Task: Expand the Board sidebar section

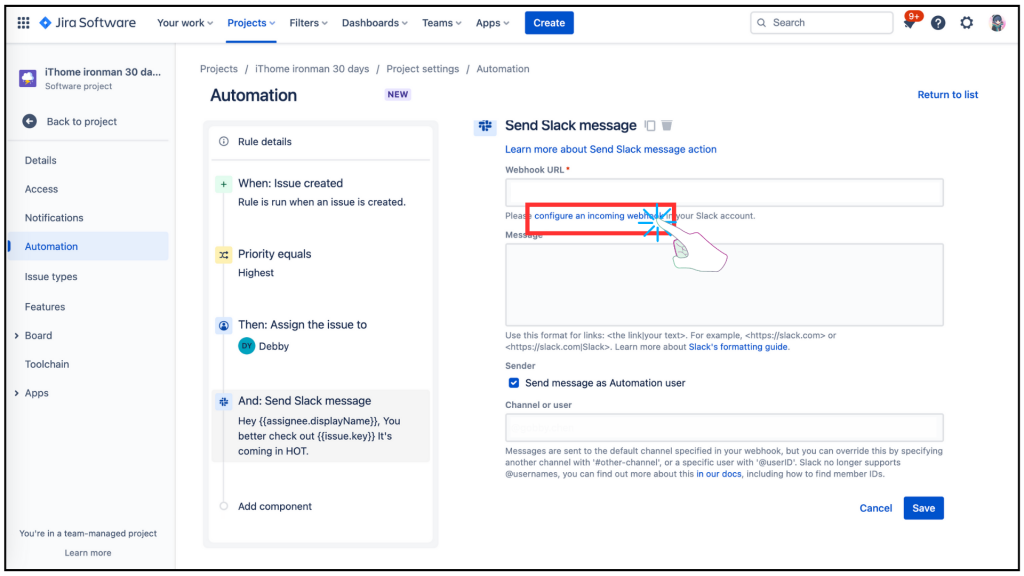Action: (x=16, y=336)
